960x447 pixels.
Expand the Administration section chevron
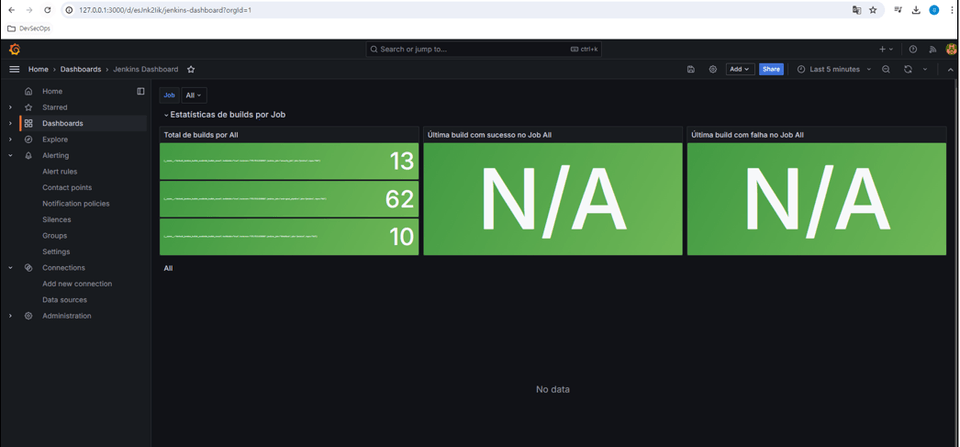[x=10, y=316]
